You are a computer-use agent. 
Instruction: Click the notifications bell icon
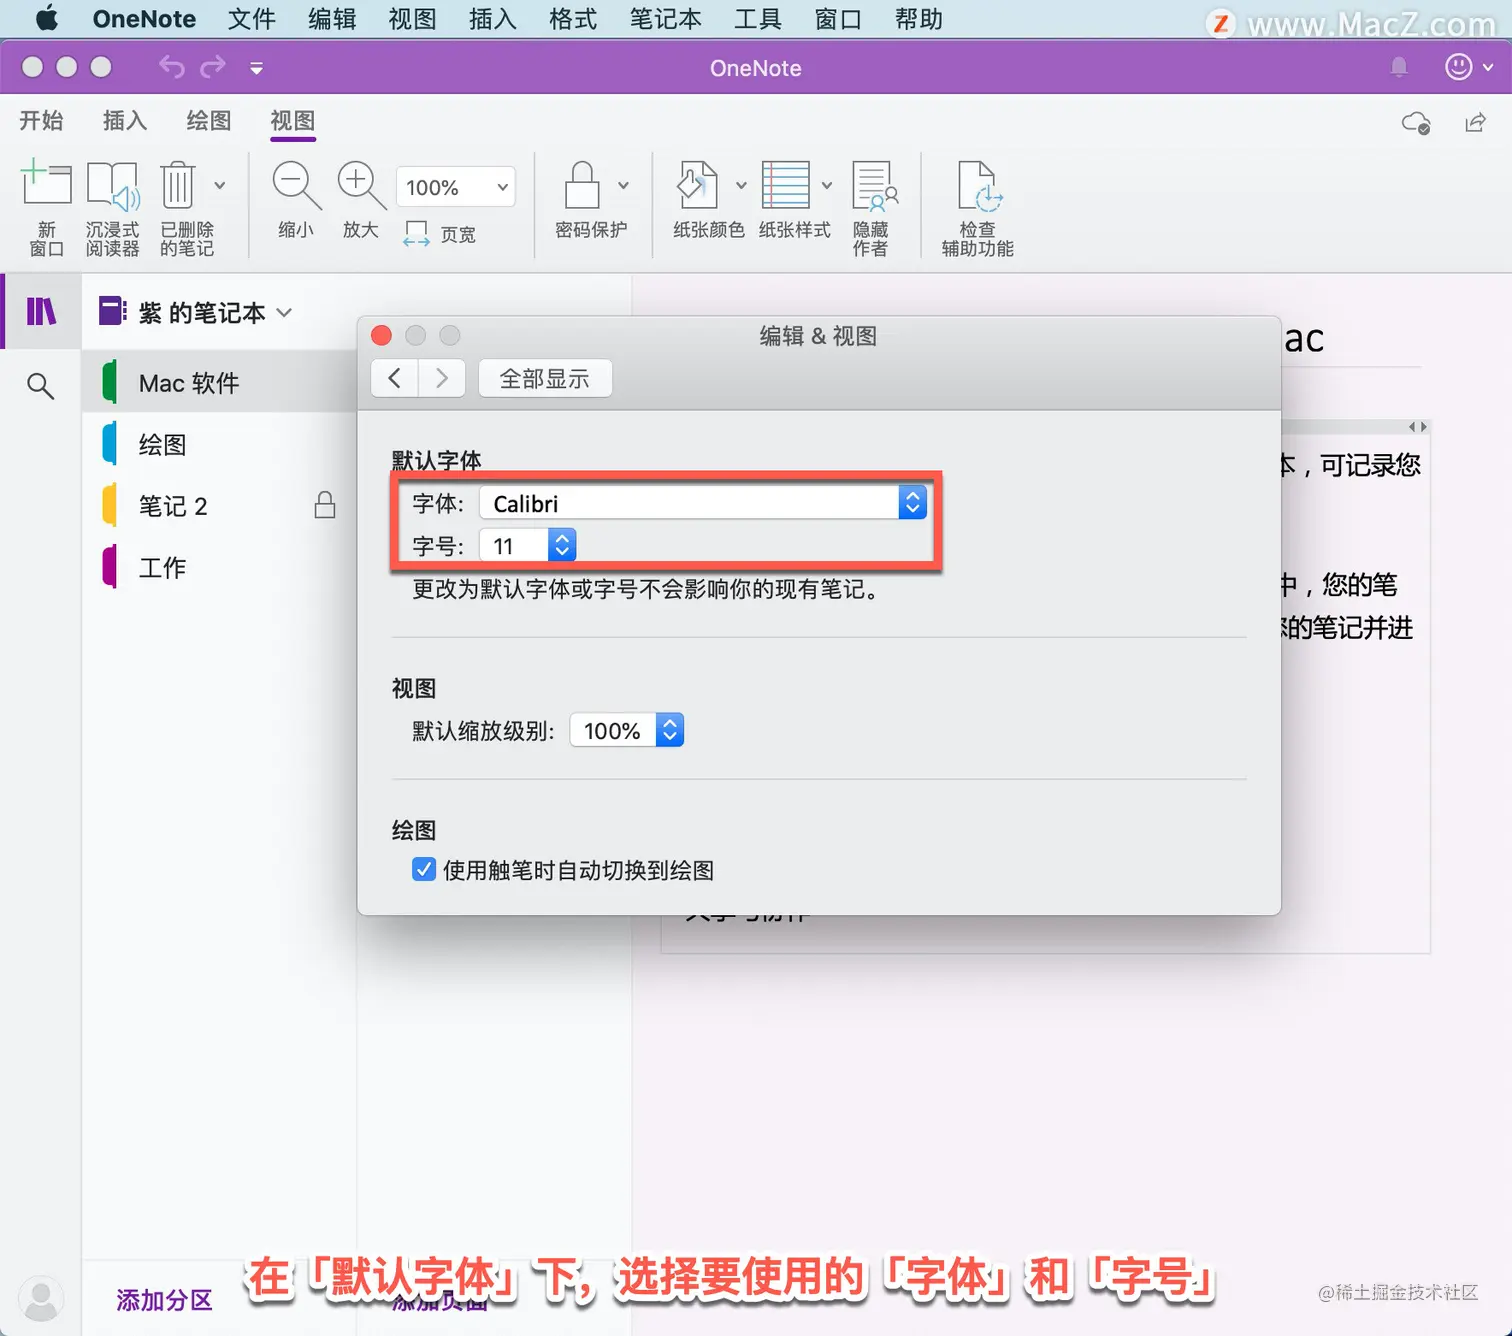click(x=1399, y=67)
